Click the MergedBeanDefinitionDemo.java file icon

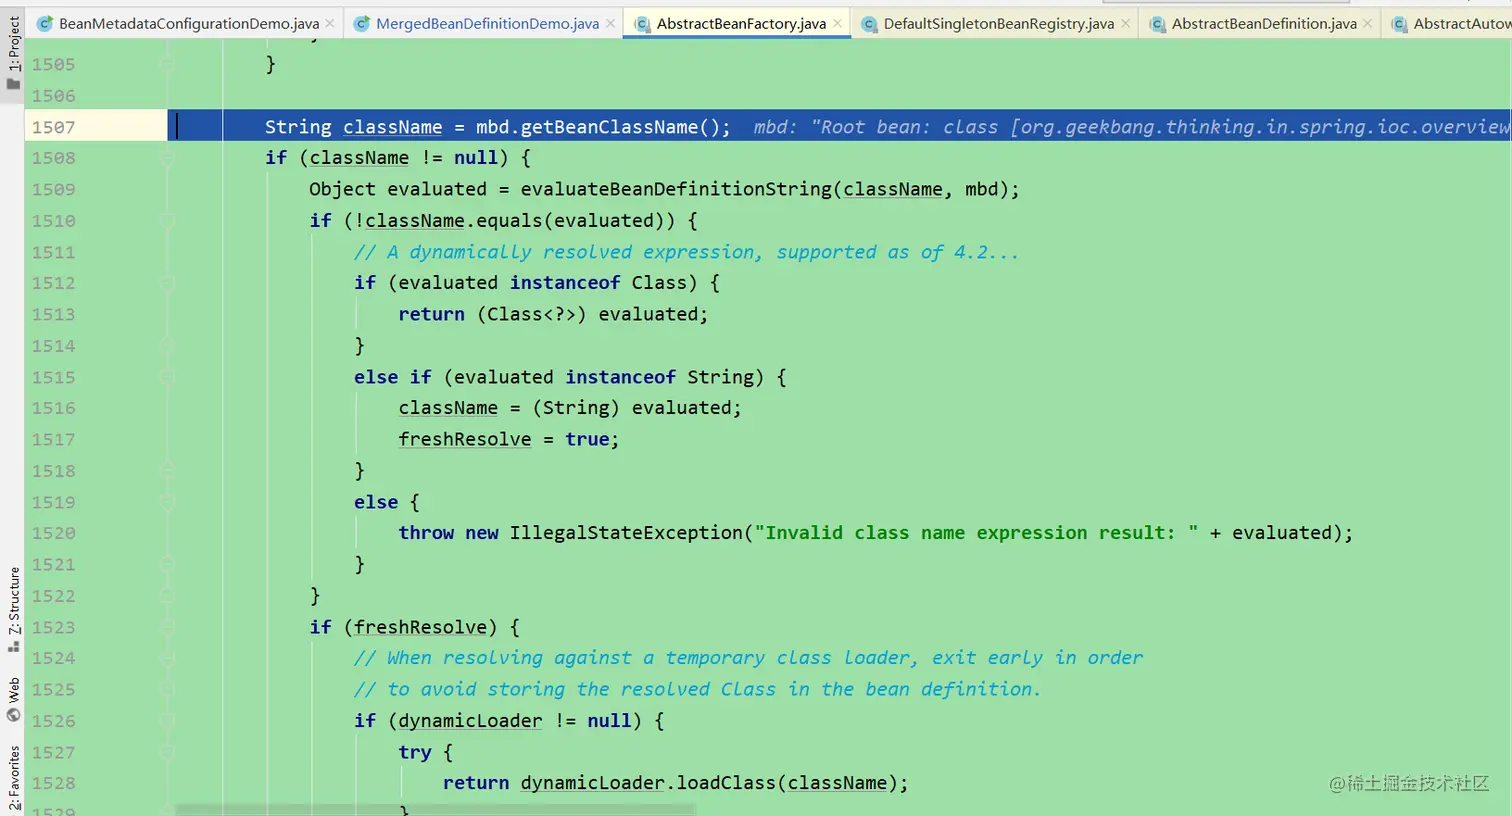click(362, 23)
